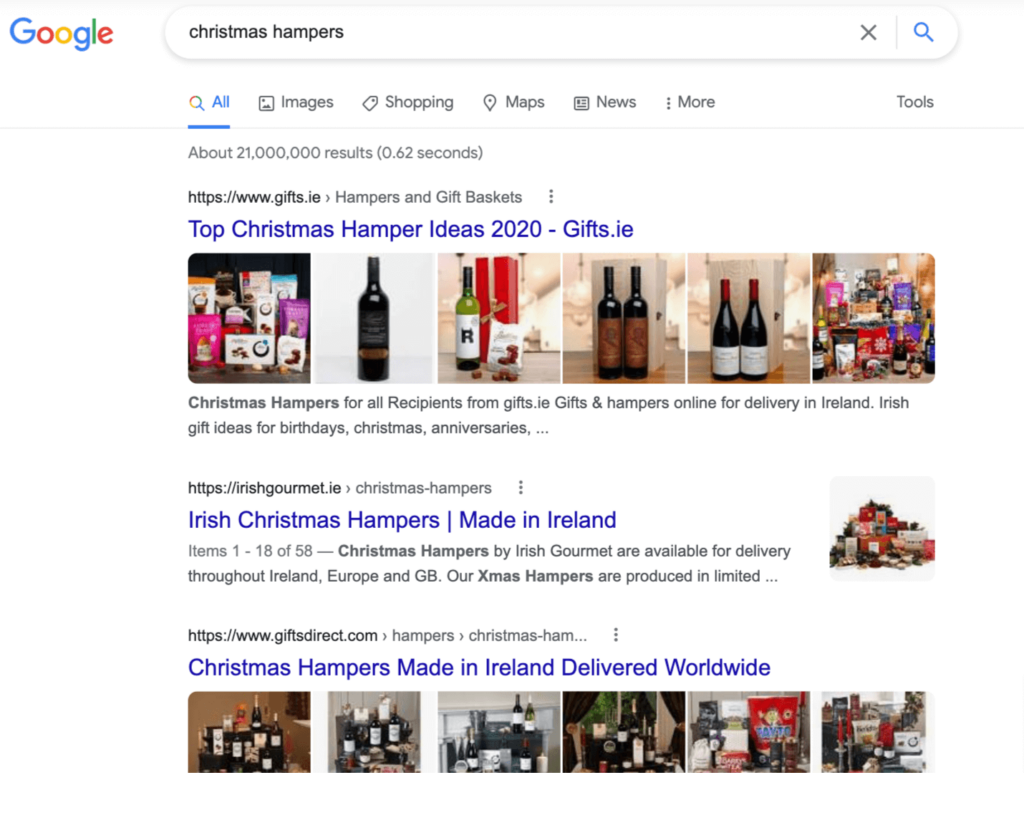Select the All results tab
Screen dimensions: 1024x828
pyautogui.click(x=209, y=103)
